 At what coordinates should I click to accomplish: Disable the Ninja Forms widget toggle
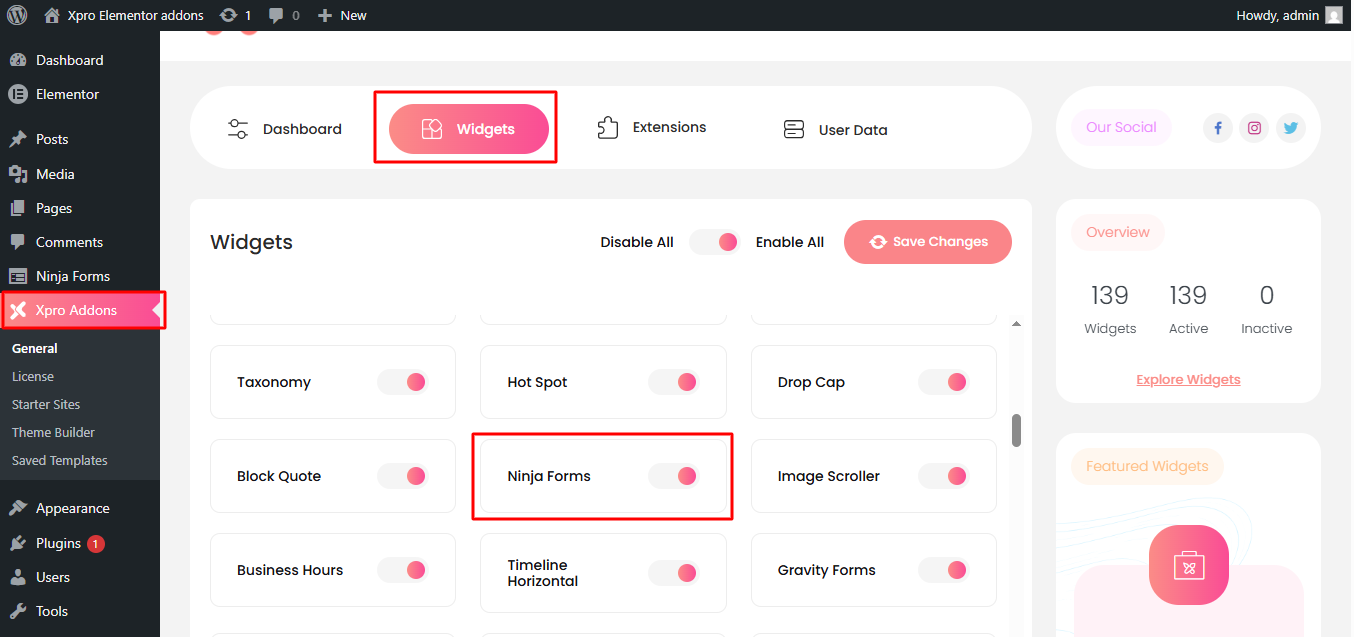click(x=673, y=476)
